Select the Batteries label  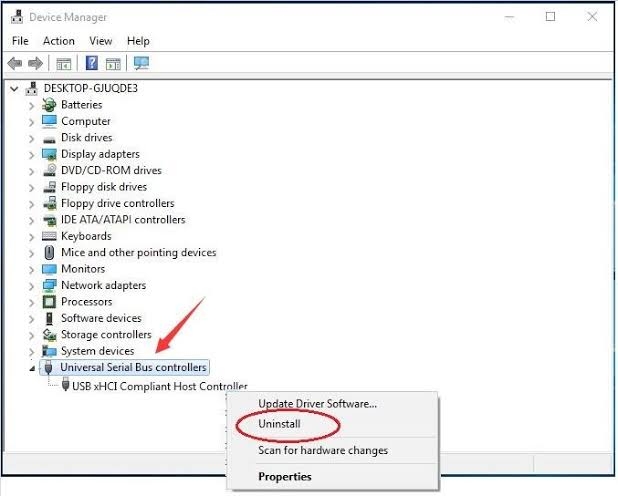click(x=82, y=105)
